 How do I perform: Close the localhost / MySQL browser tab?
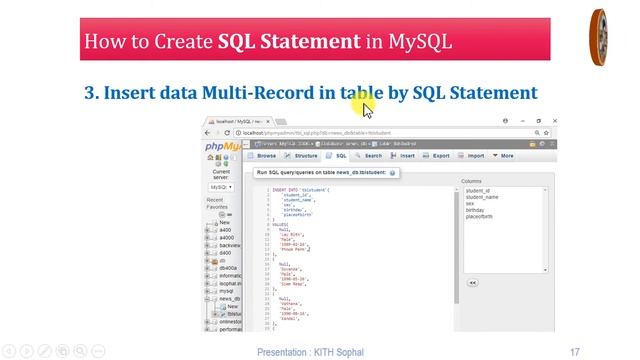click(x=268, y=122)
